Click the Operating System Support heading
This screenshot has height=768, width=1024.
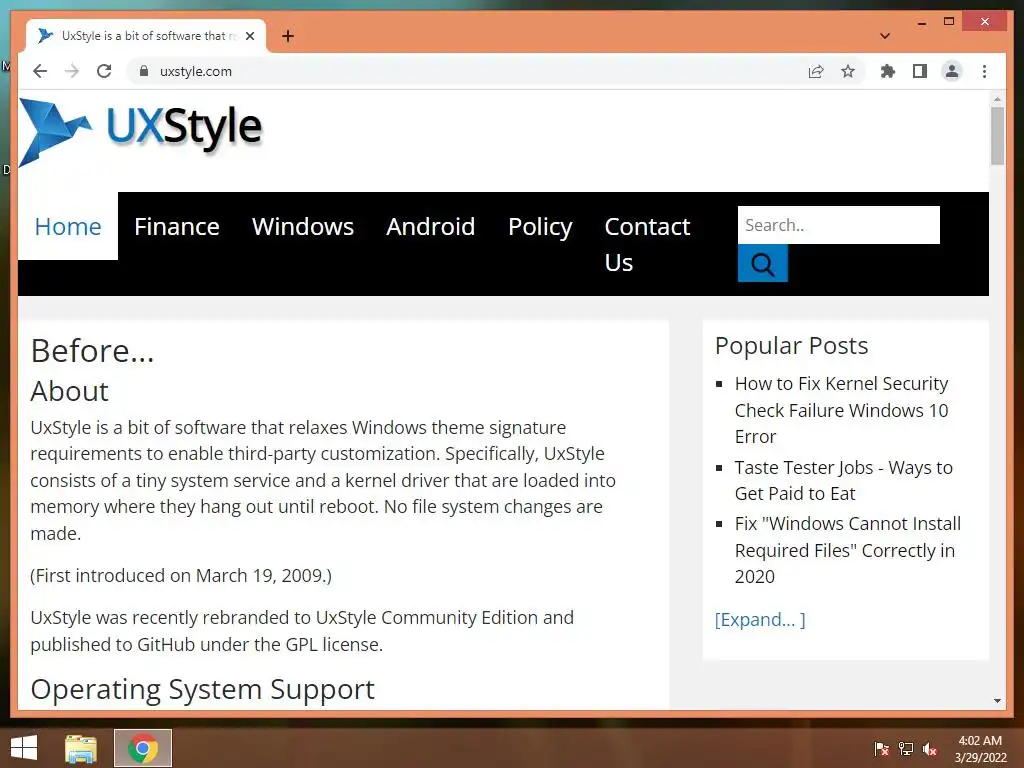202,690
